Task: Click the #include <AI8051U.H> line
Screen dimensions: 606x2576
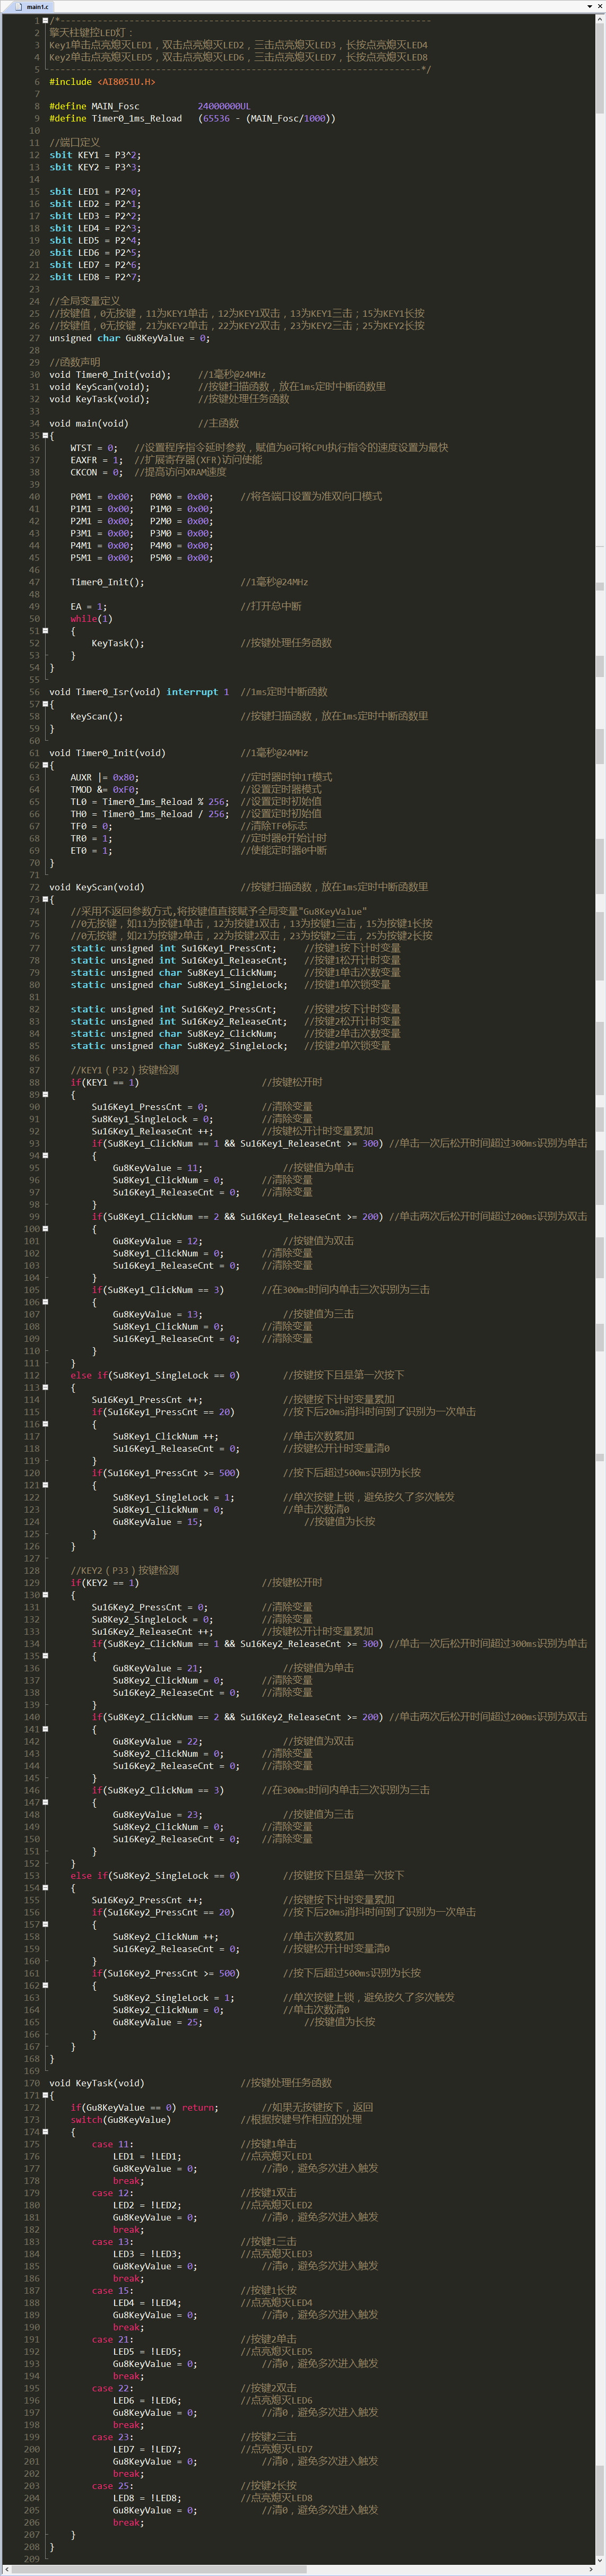Action: [x=102, y=82]
